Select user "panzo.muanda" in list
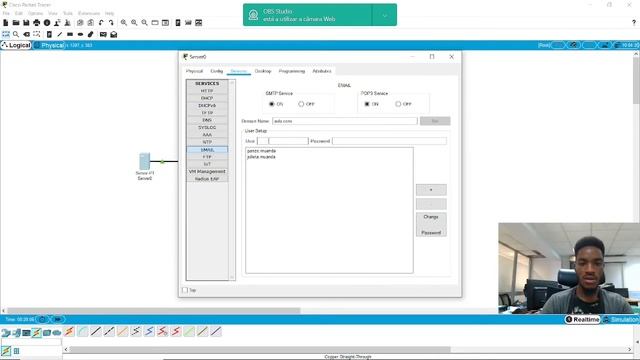This screenshot has height=360, width=640. click(x=261, y=151)
